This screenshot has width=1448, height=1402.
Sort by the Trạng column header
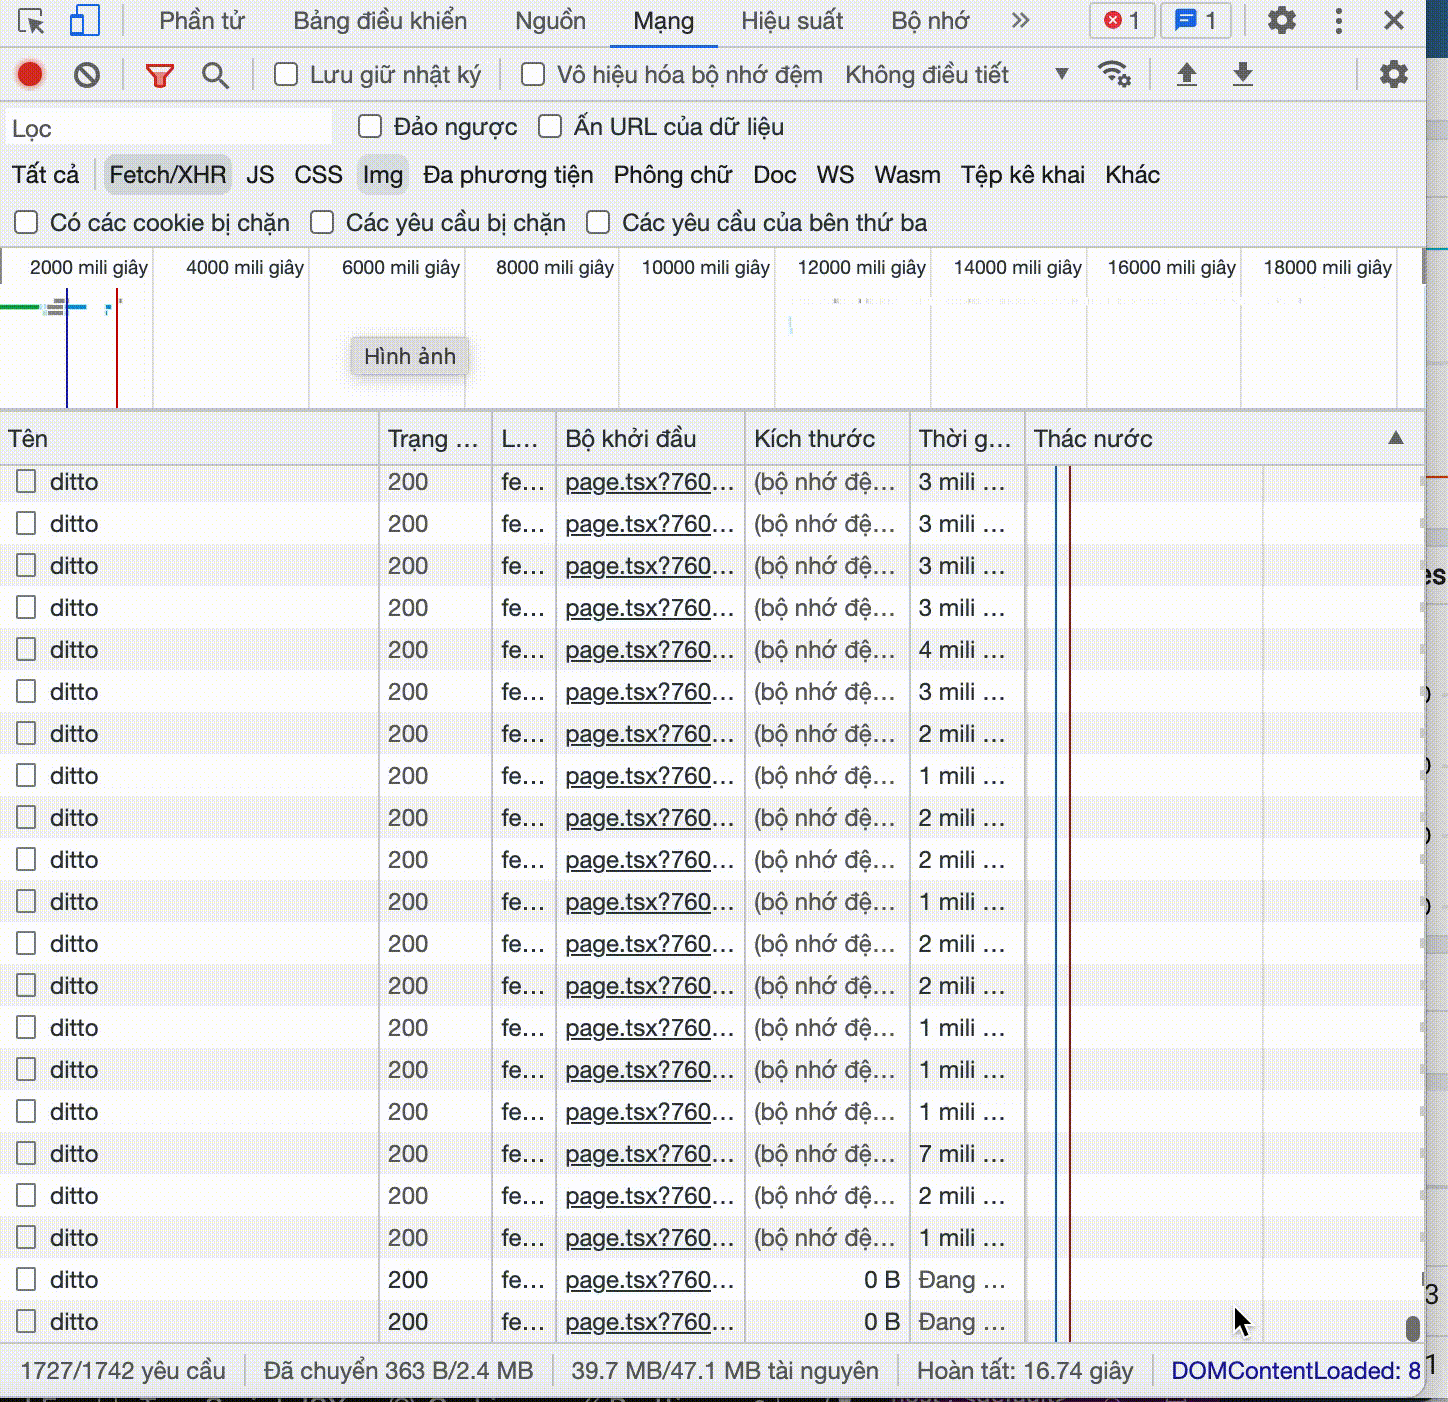pos(436,438)
